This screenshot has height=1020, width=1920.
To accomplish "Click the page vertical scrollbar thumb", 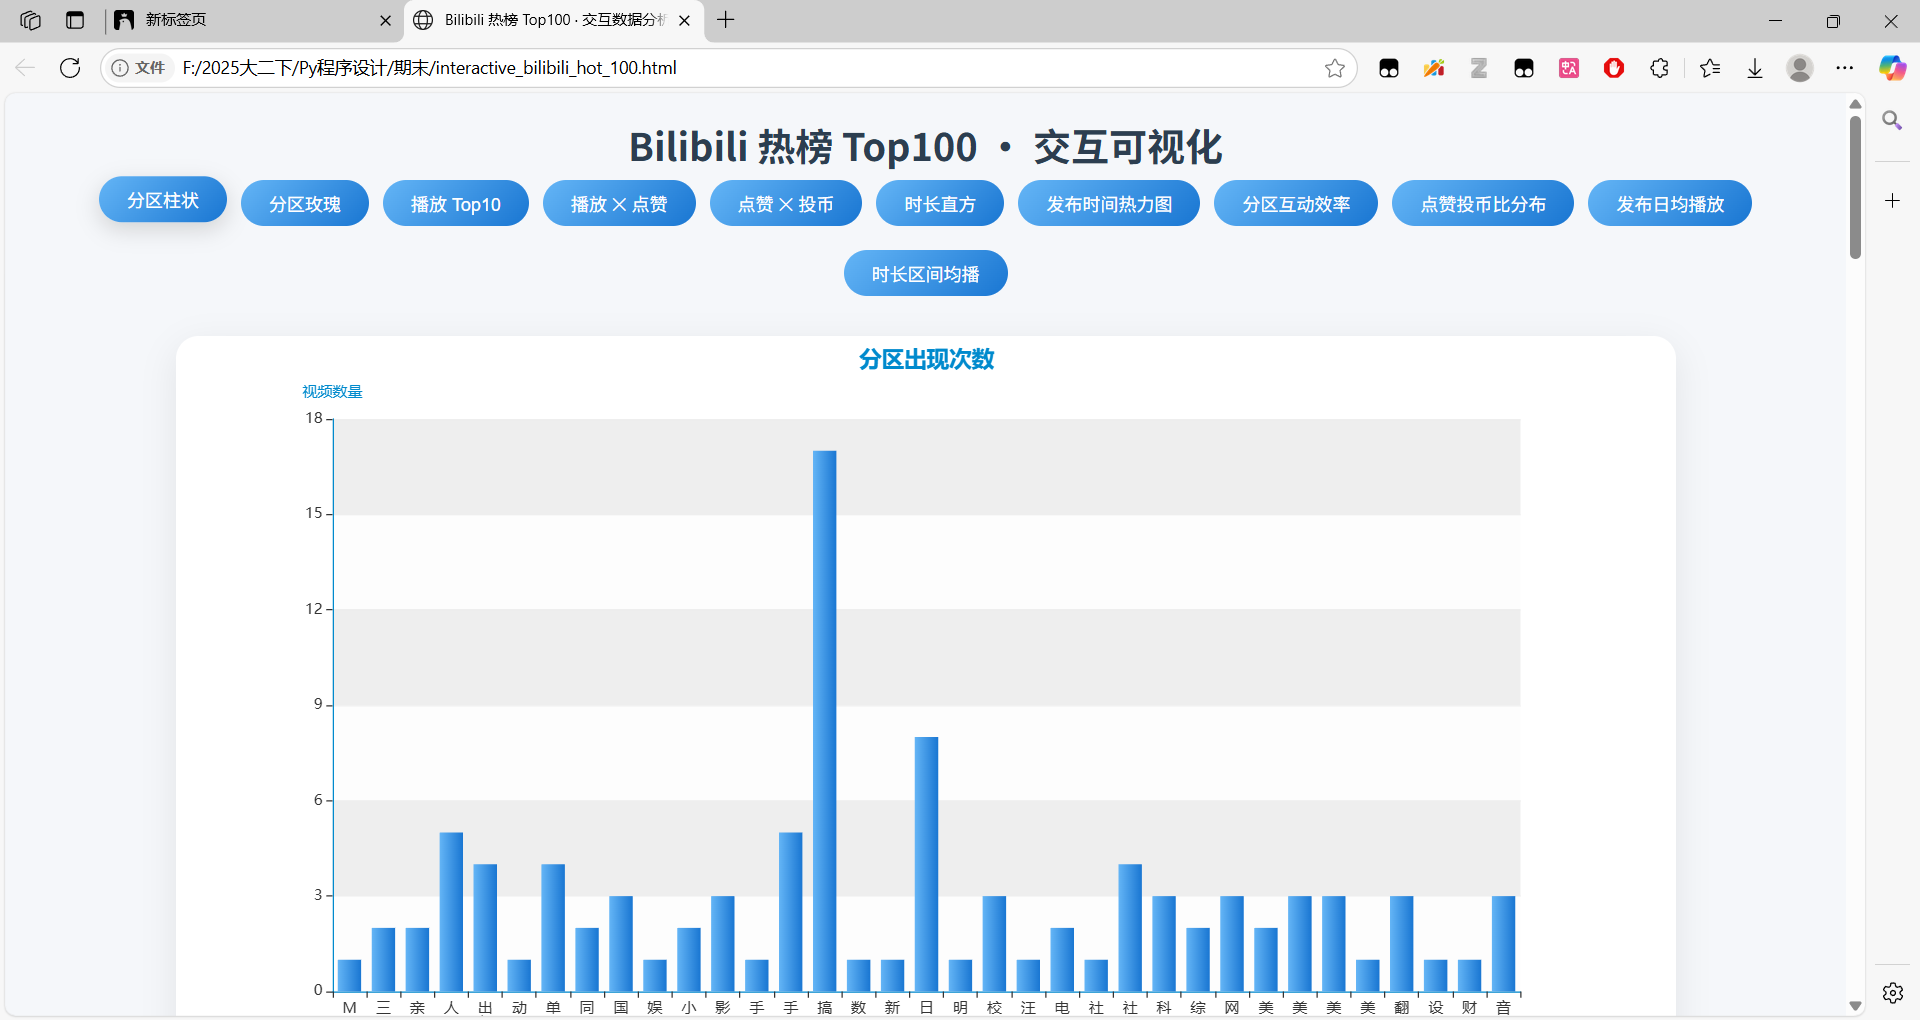I will click(1855, 186).
